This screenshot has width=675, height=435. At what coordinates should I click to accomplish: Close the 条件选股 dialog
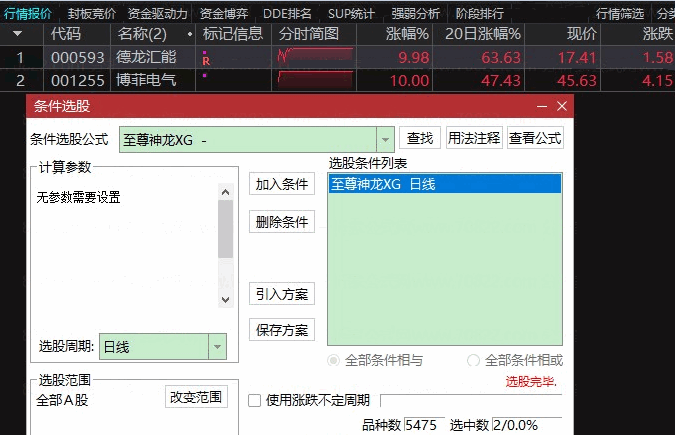pyautogui.click(x=562, y=106)
